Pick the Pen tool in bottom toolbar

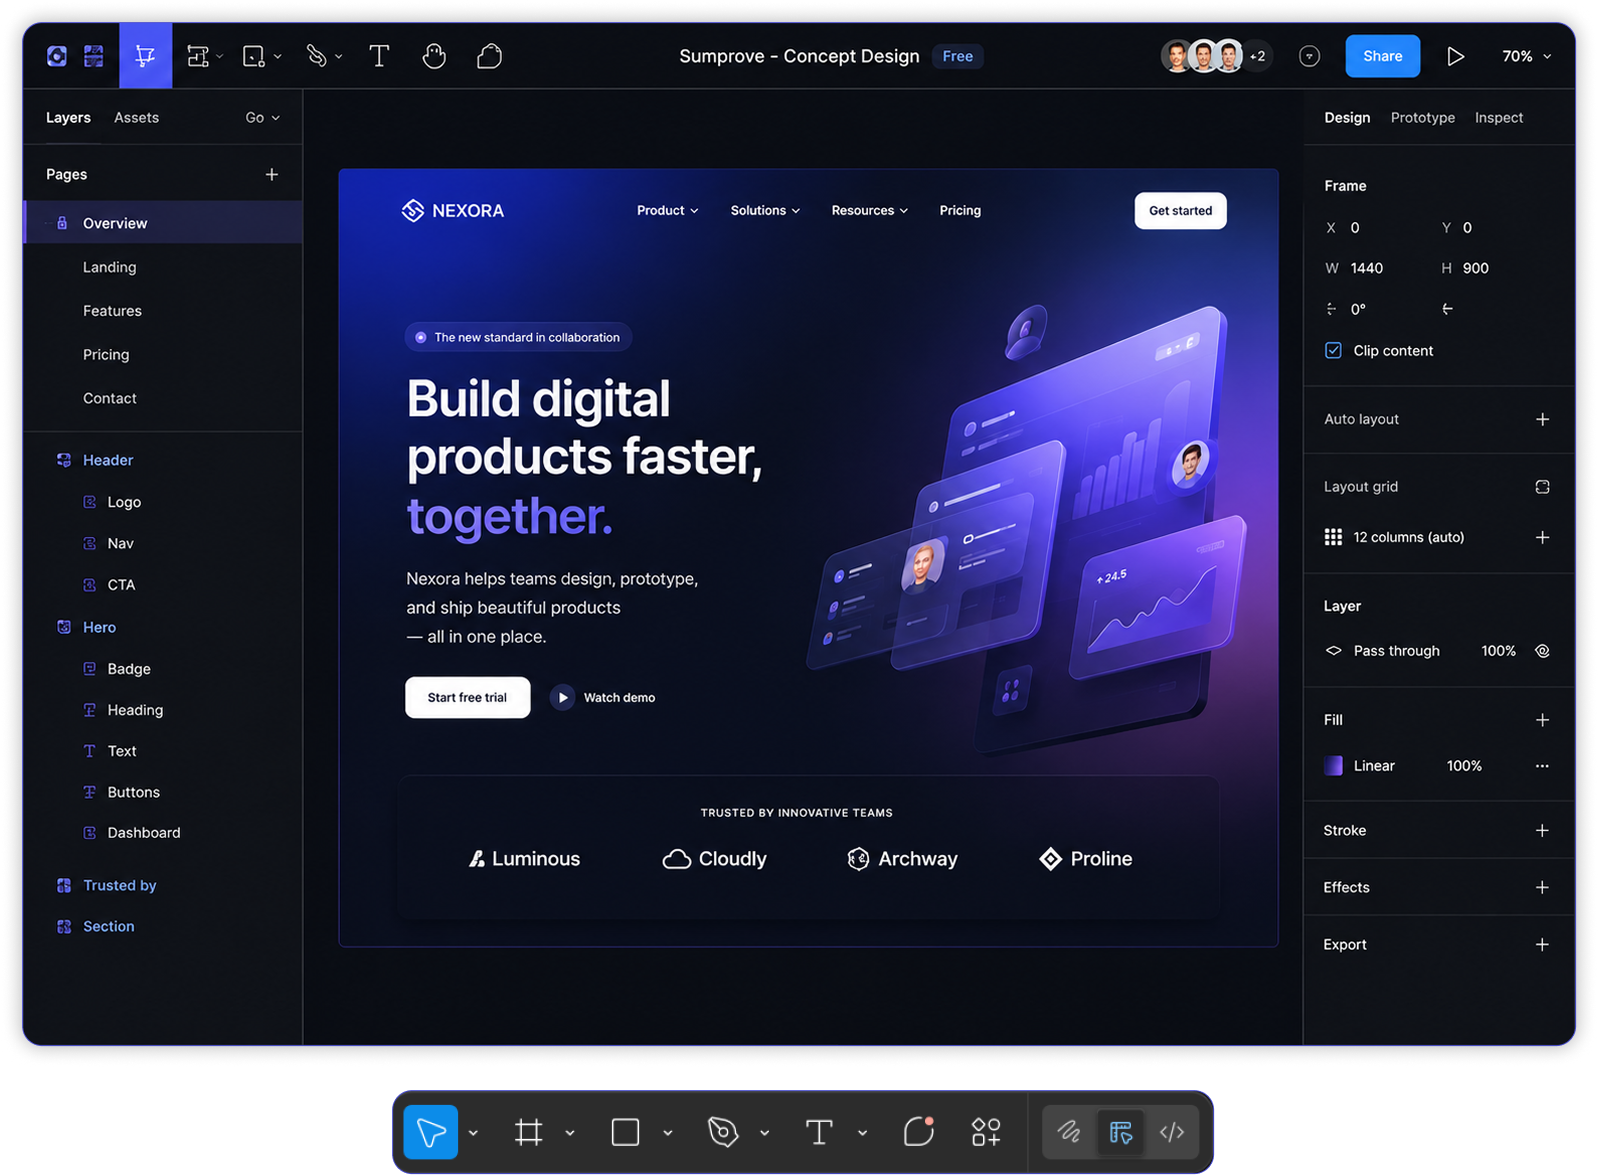point(722,1132)
